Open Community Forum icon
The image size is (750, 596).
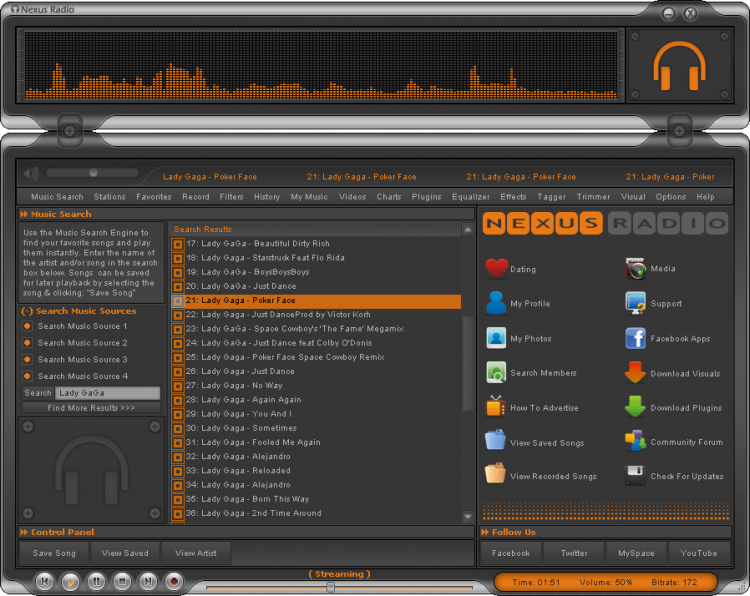[635, 441]
